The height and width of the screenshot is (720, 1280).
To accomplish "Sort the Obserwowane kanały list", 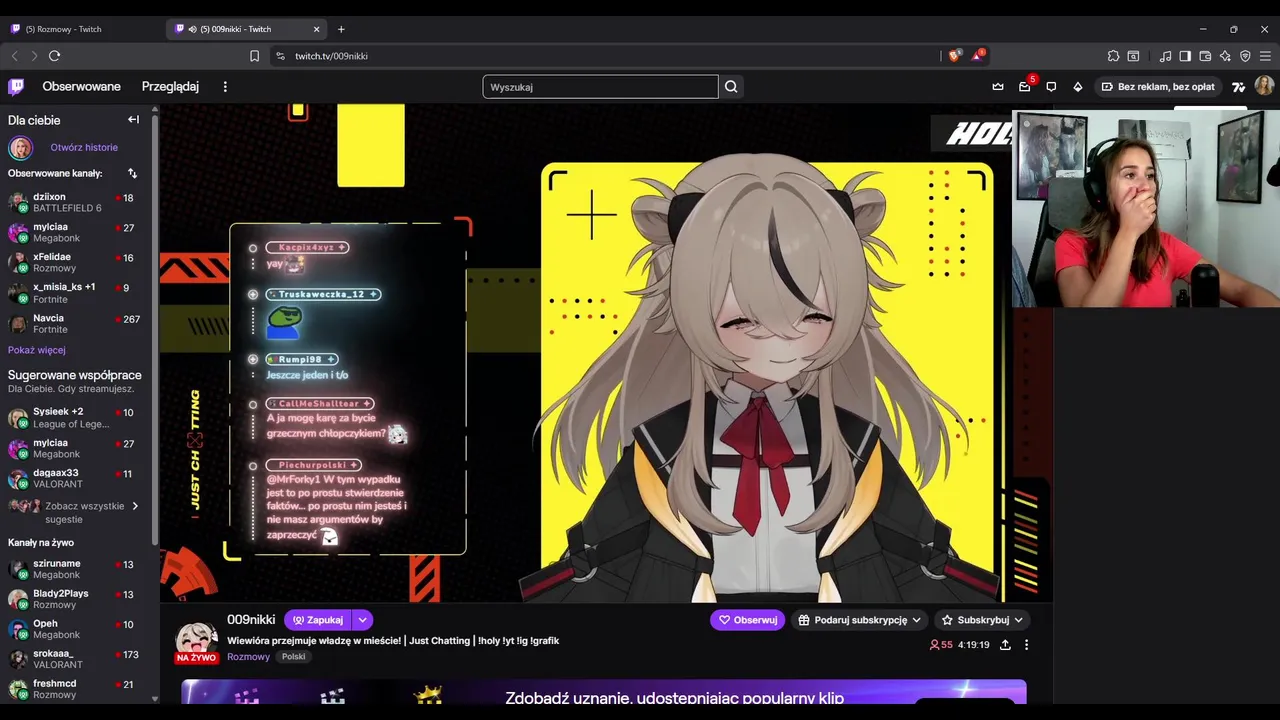I will pyautogui.click(x=132, y=173).
